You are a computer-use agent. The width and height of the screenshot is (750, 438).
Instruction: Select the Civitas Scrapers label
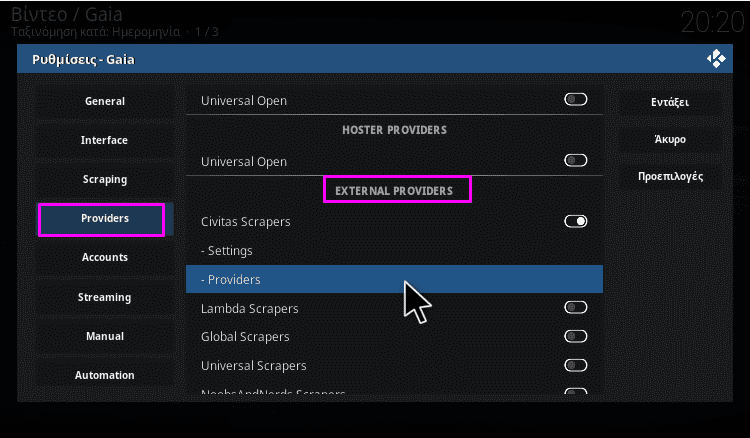[x=245, y=222]
